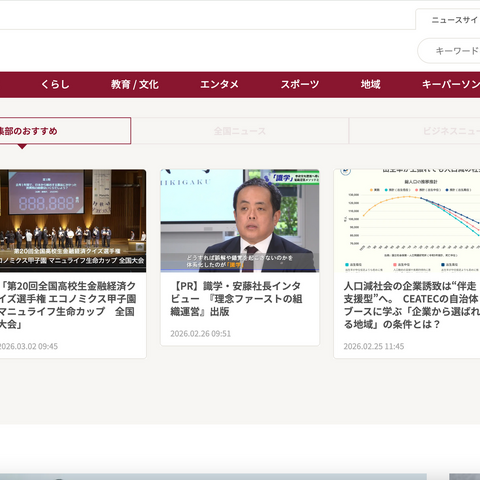The width and height of the screenshot is (480, 480).
Task: Open the 識学 president interview thumbnail
Action: [x=240, y=221]
